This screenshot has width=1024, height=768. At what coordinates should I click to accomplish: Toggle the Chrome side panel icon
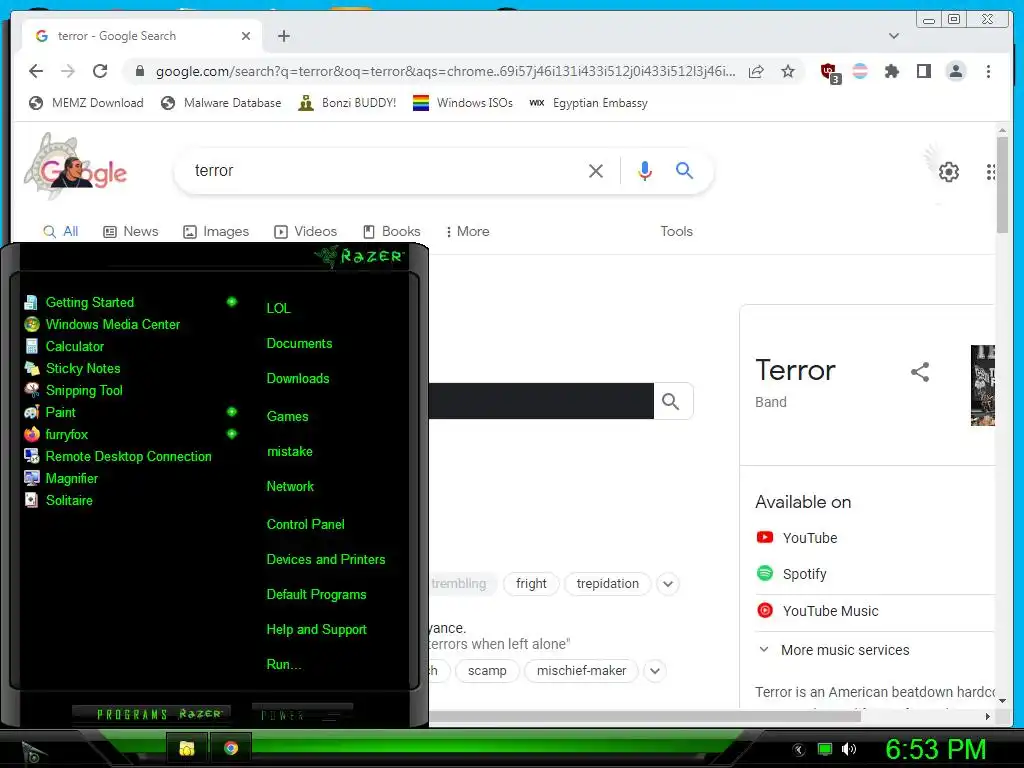point(923,71)
